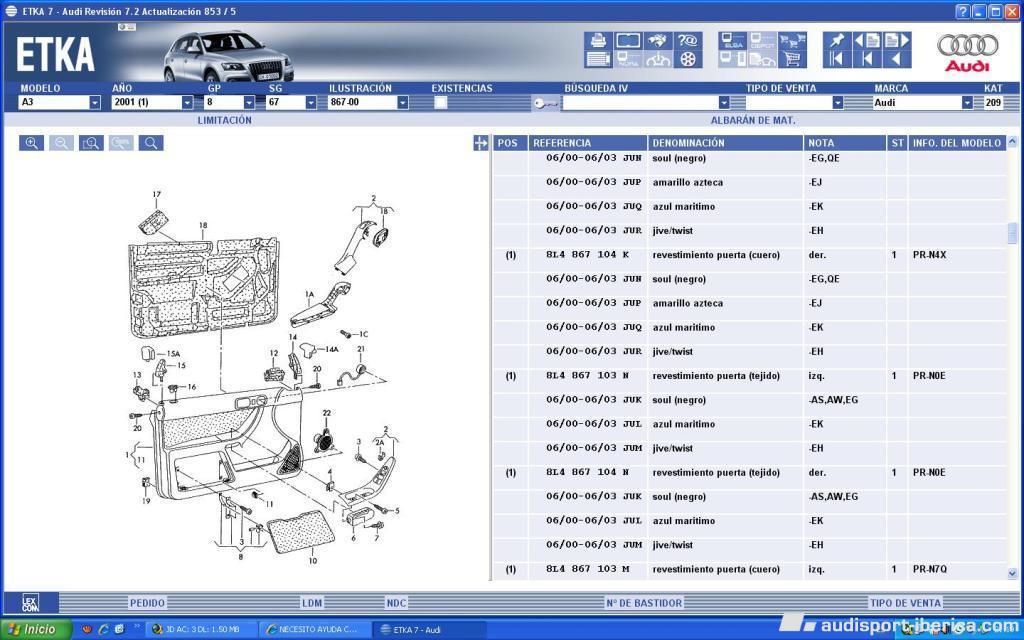1024x640 pixels.
Task: Switch to ETKA 7 - Audi taskbar button
Action: coord(429,630)
